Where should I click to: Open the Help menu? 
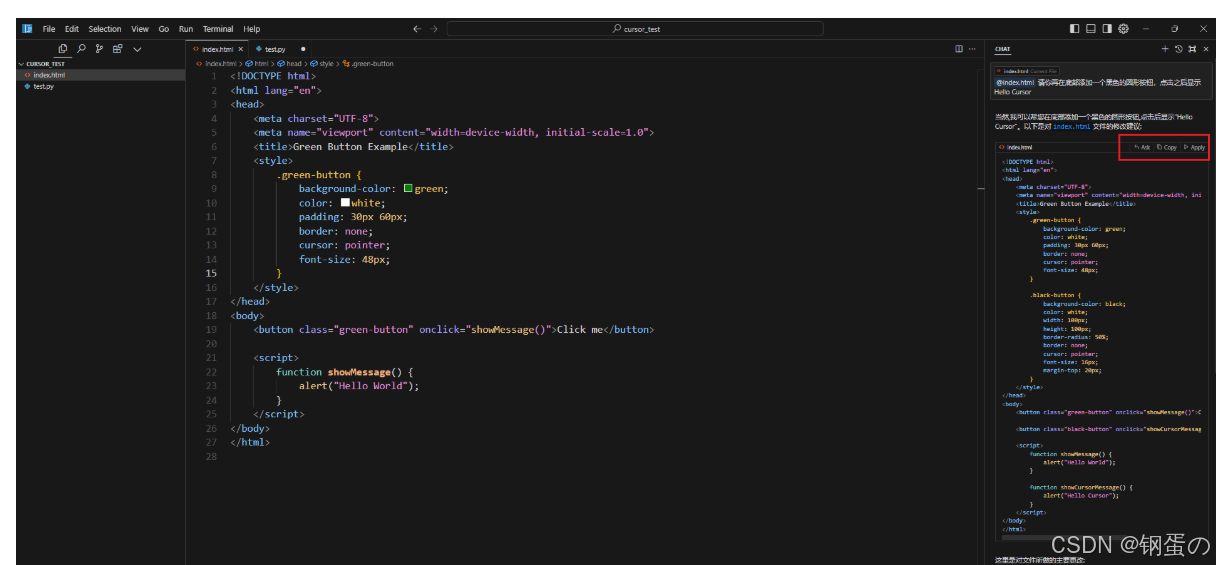coord(252,29)
